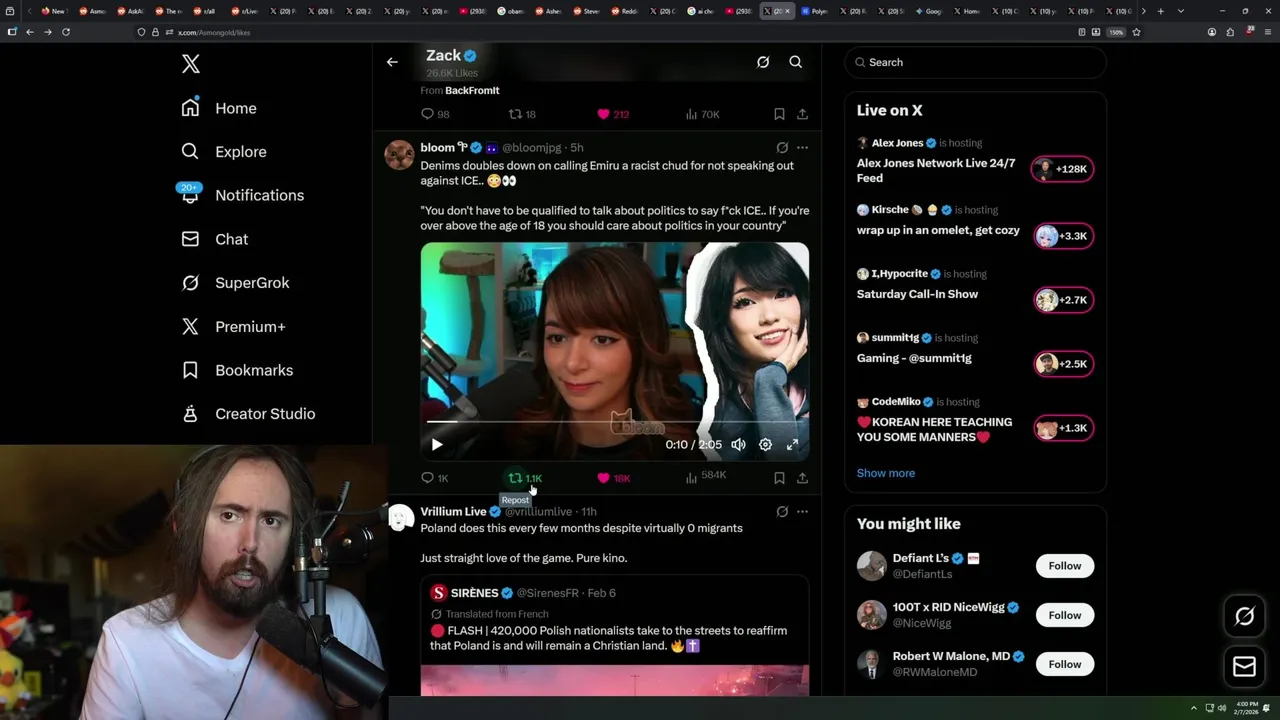Go back with the header arrow

(x=392, y=62)
